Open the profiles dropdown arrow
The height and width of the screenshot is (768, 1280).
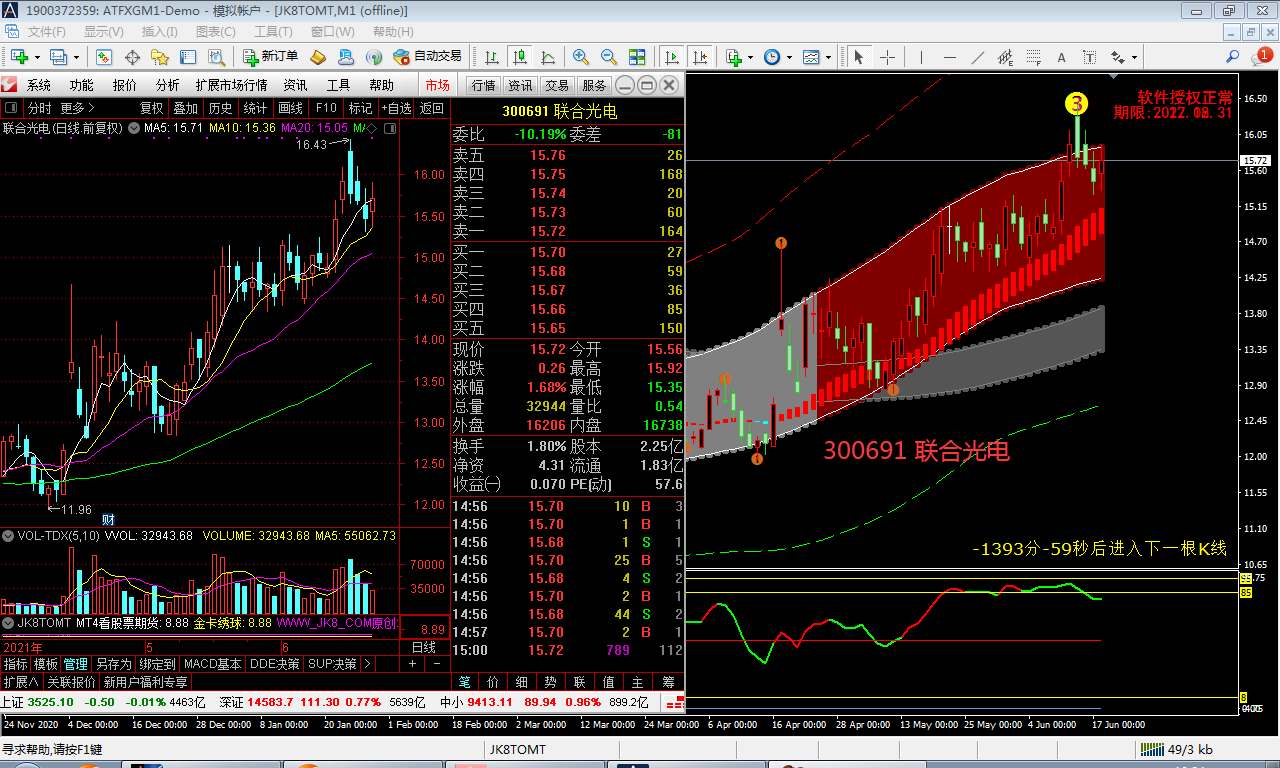tap(76, 56)
